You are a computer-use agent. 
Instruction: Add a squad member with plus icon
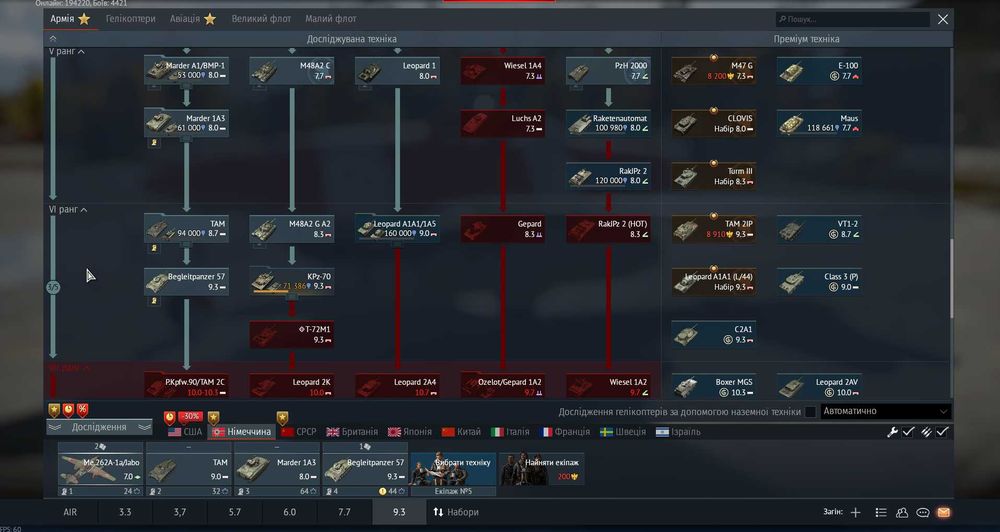pos(856,512)
